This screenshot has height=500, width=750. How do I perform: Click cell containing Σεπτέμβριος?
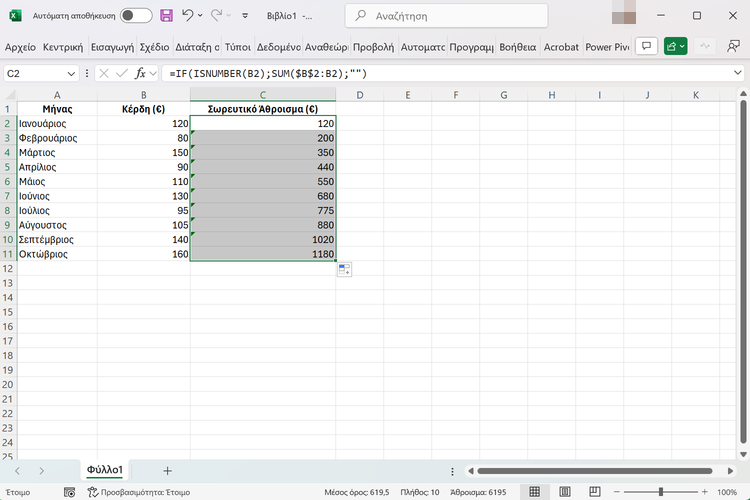(57, 239)
